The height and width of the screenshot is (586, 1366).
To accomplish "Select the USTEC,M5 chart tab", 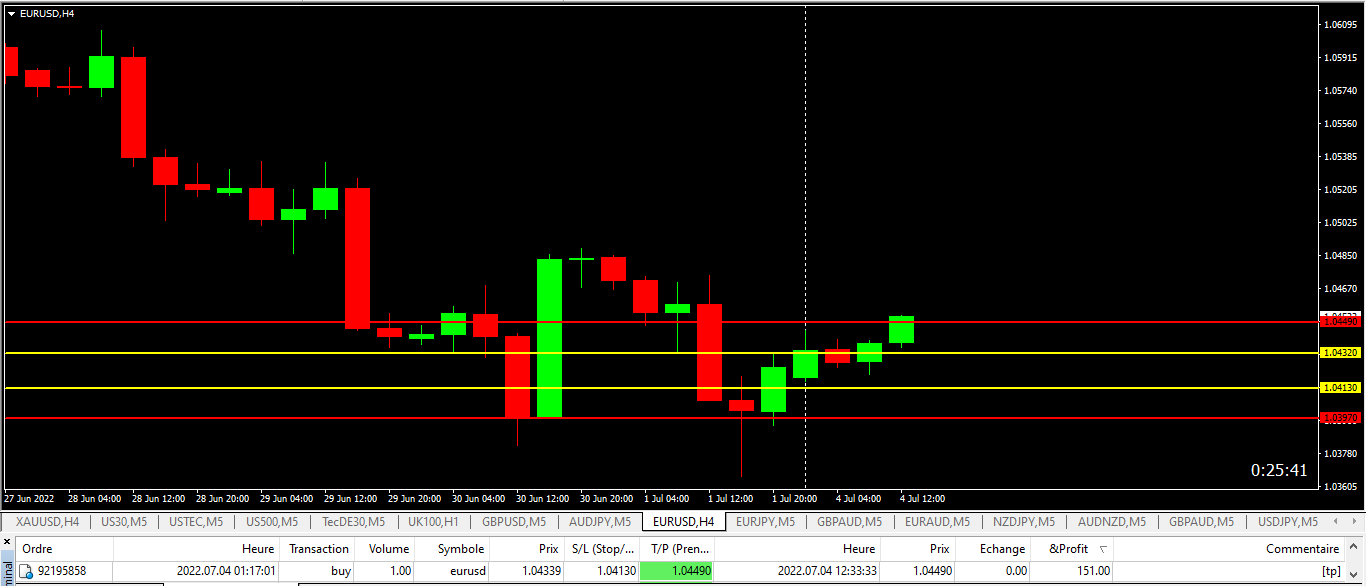I will click(196, 522).
